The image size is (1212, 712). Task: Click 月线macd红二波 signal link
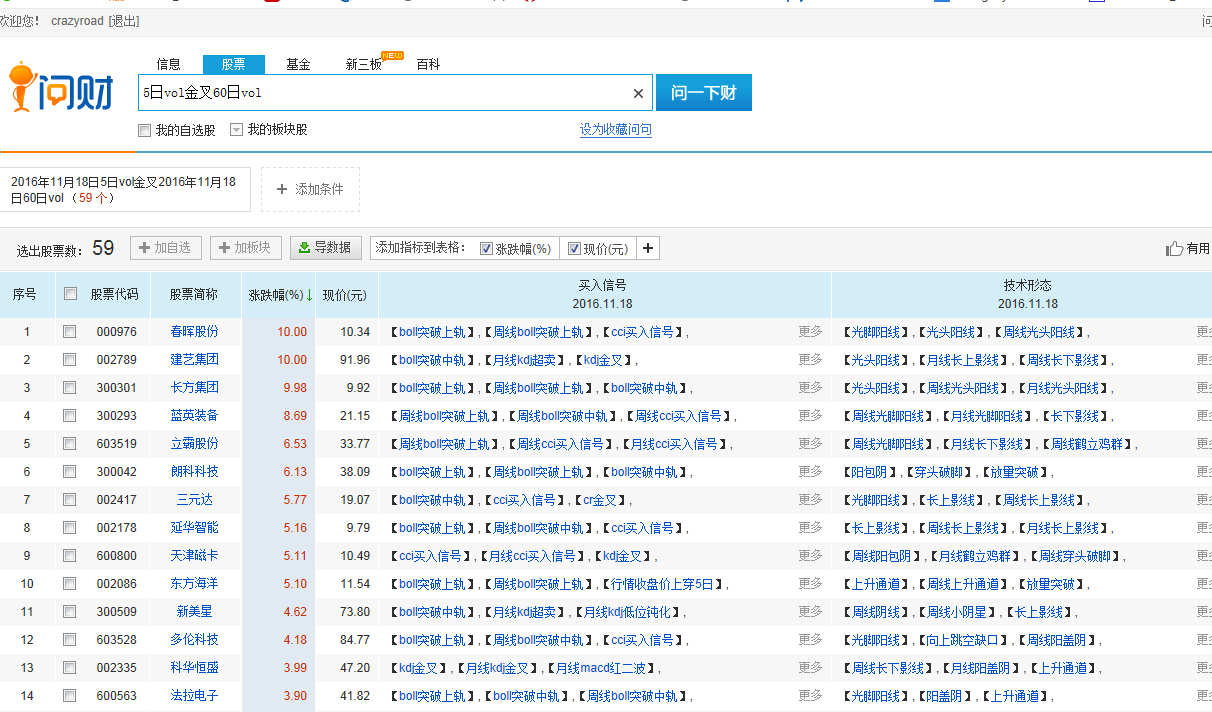(x=602, y=668)
